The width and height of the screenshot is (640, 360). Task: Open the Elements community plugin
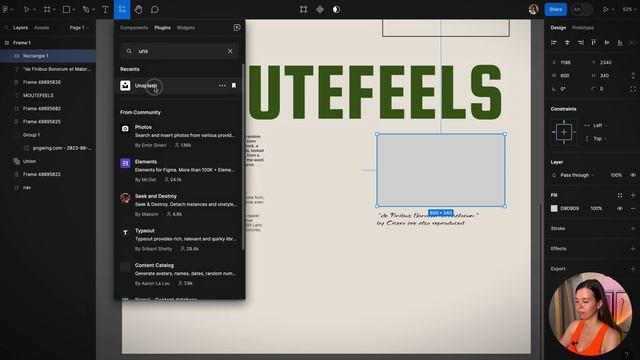pos(178,170)
